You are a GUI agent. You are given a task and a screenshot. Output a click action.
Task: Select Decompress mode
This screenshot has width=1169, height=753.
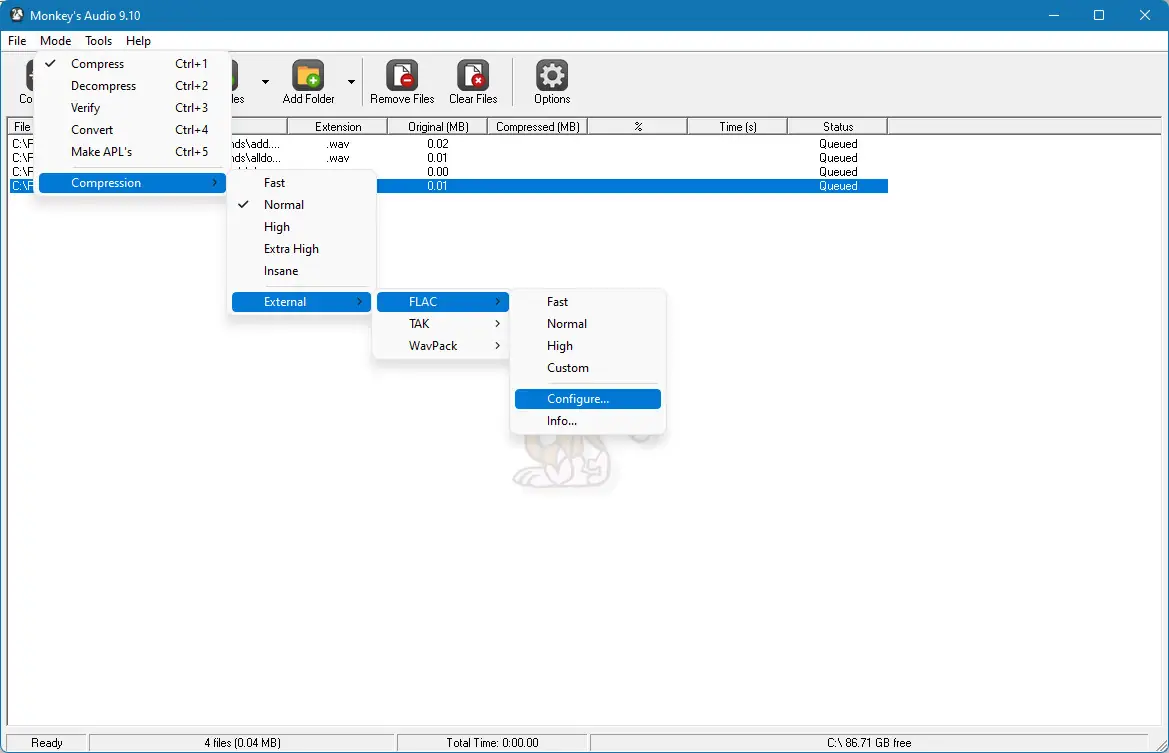(132, 86)
